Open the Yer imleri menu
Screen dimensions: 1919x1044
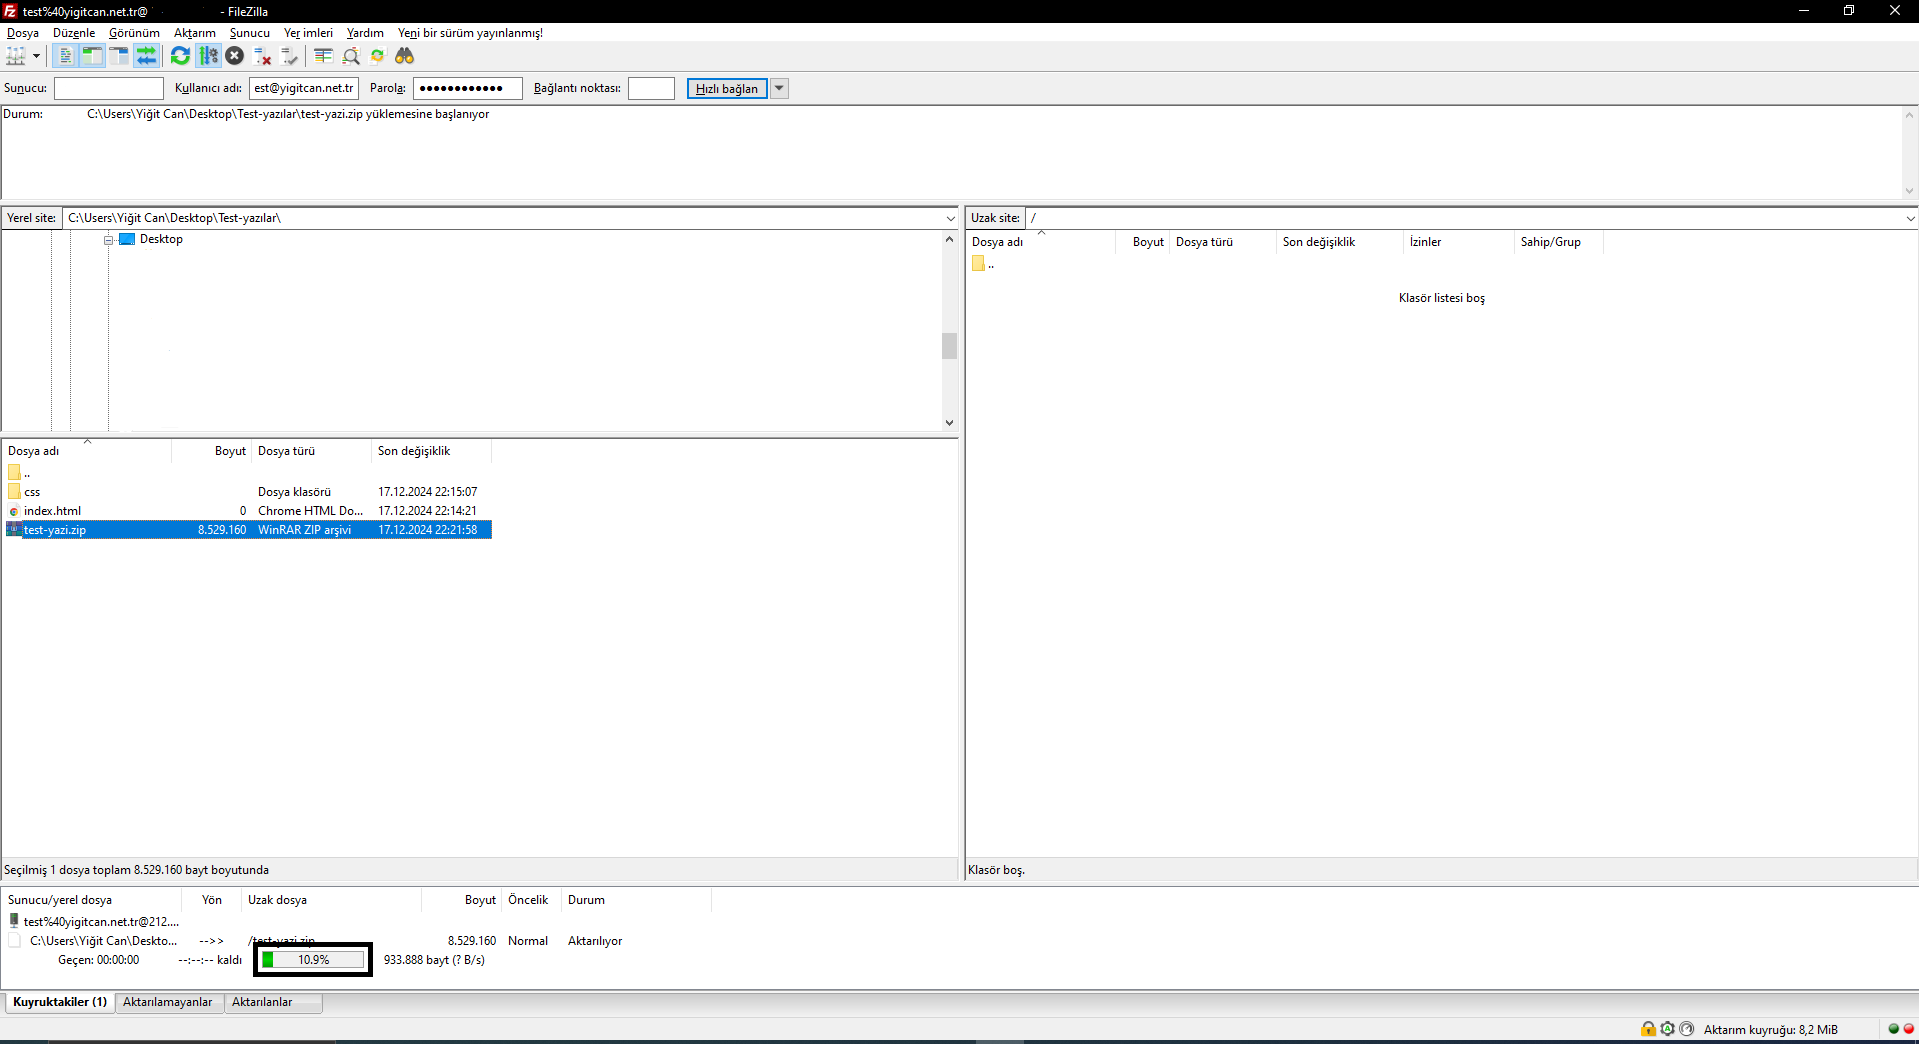(x=308, y=33)
